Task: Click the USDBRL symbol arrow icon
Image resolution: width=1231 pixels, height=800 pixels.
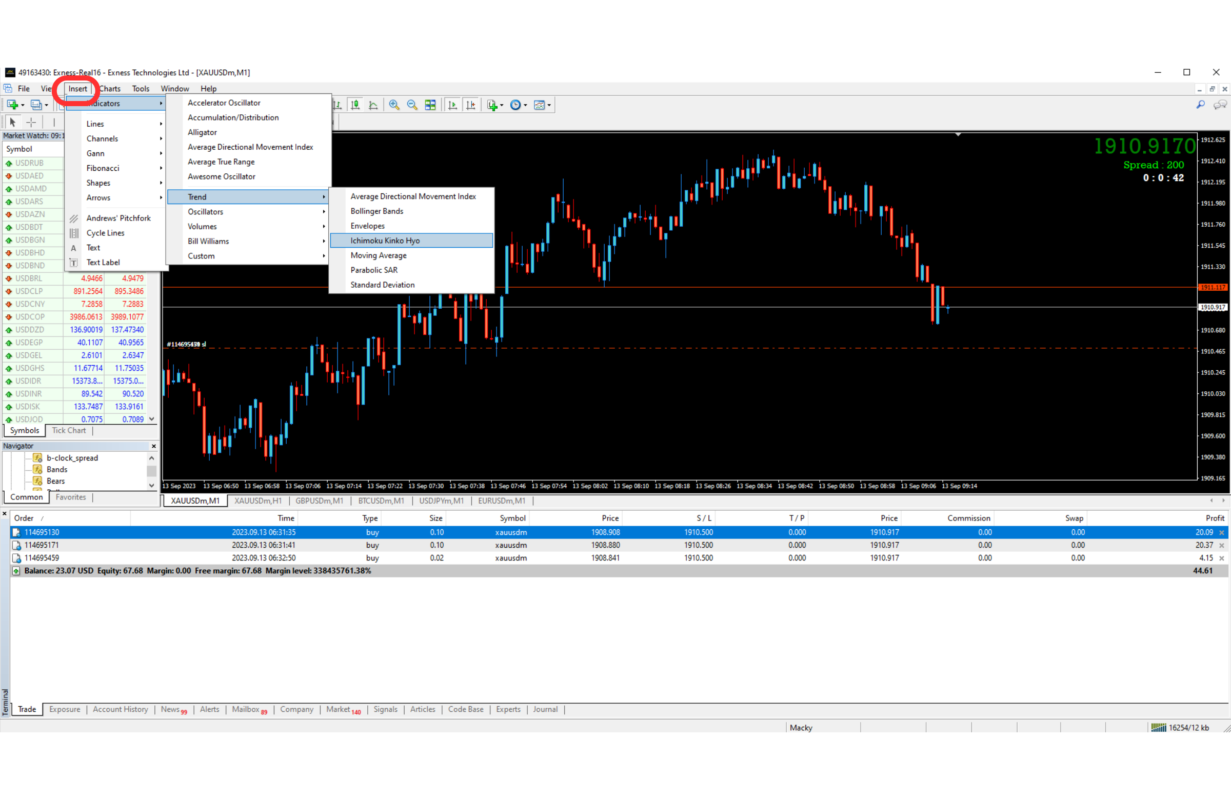Action: (x=9, y=279)
